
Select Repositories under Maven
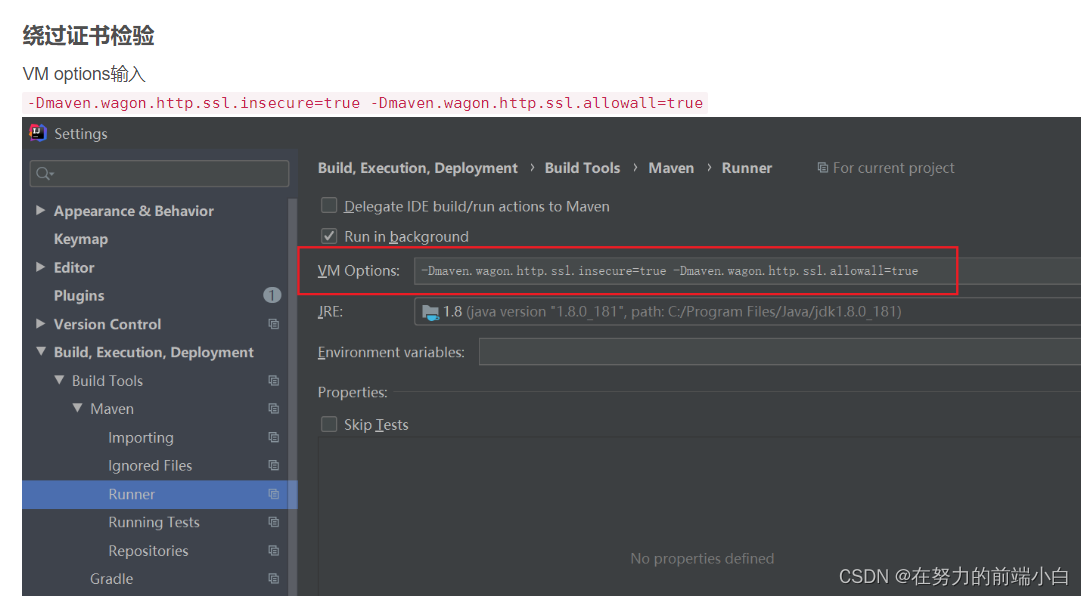point(148,551)
